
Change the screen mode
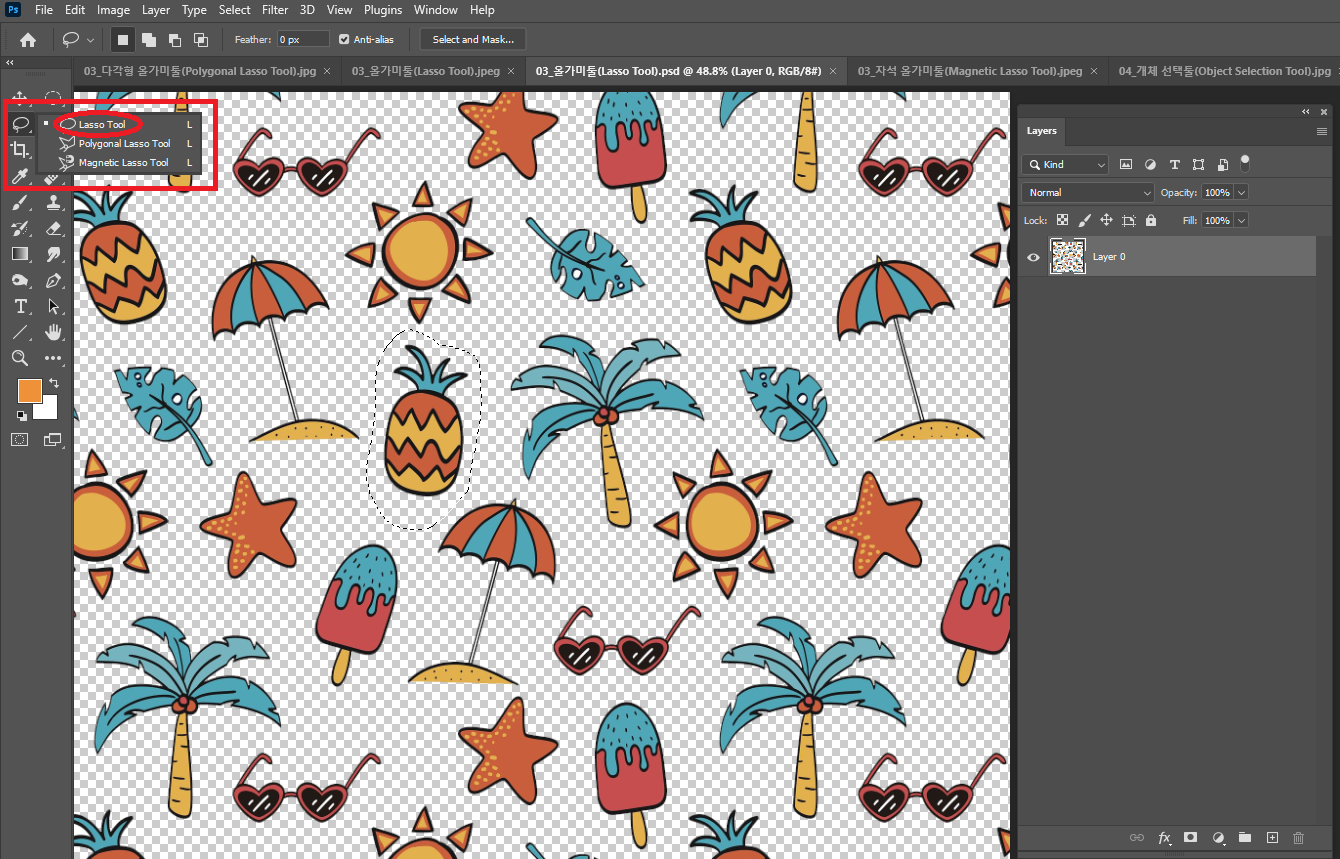[53, 439]
